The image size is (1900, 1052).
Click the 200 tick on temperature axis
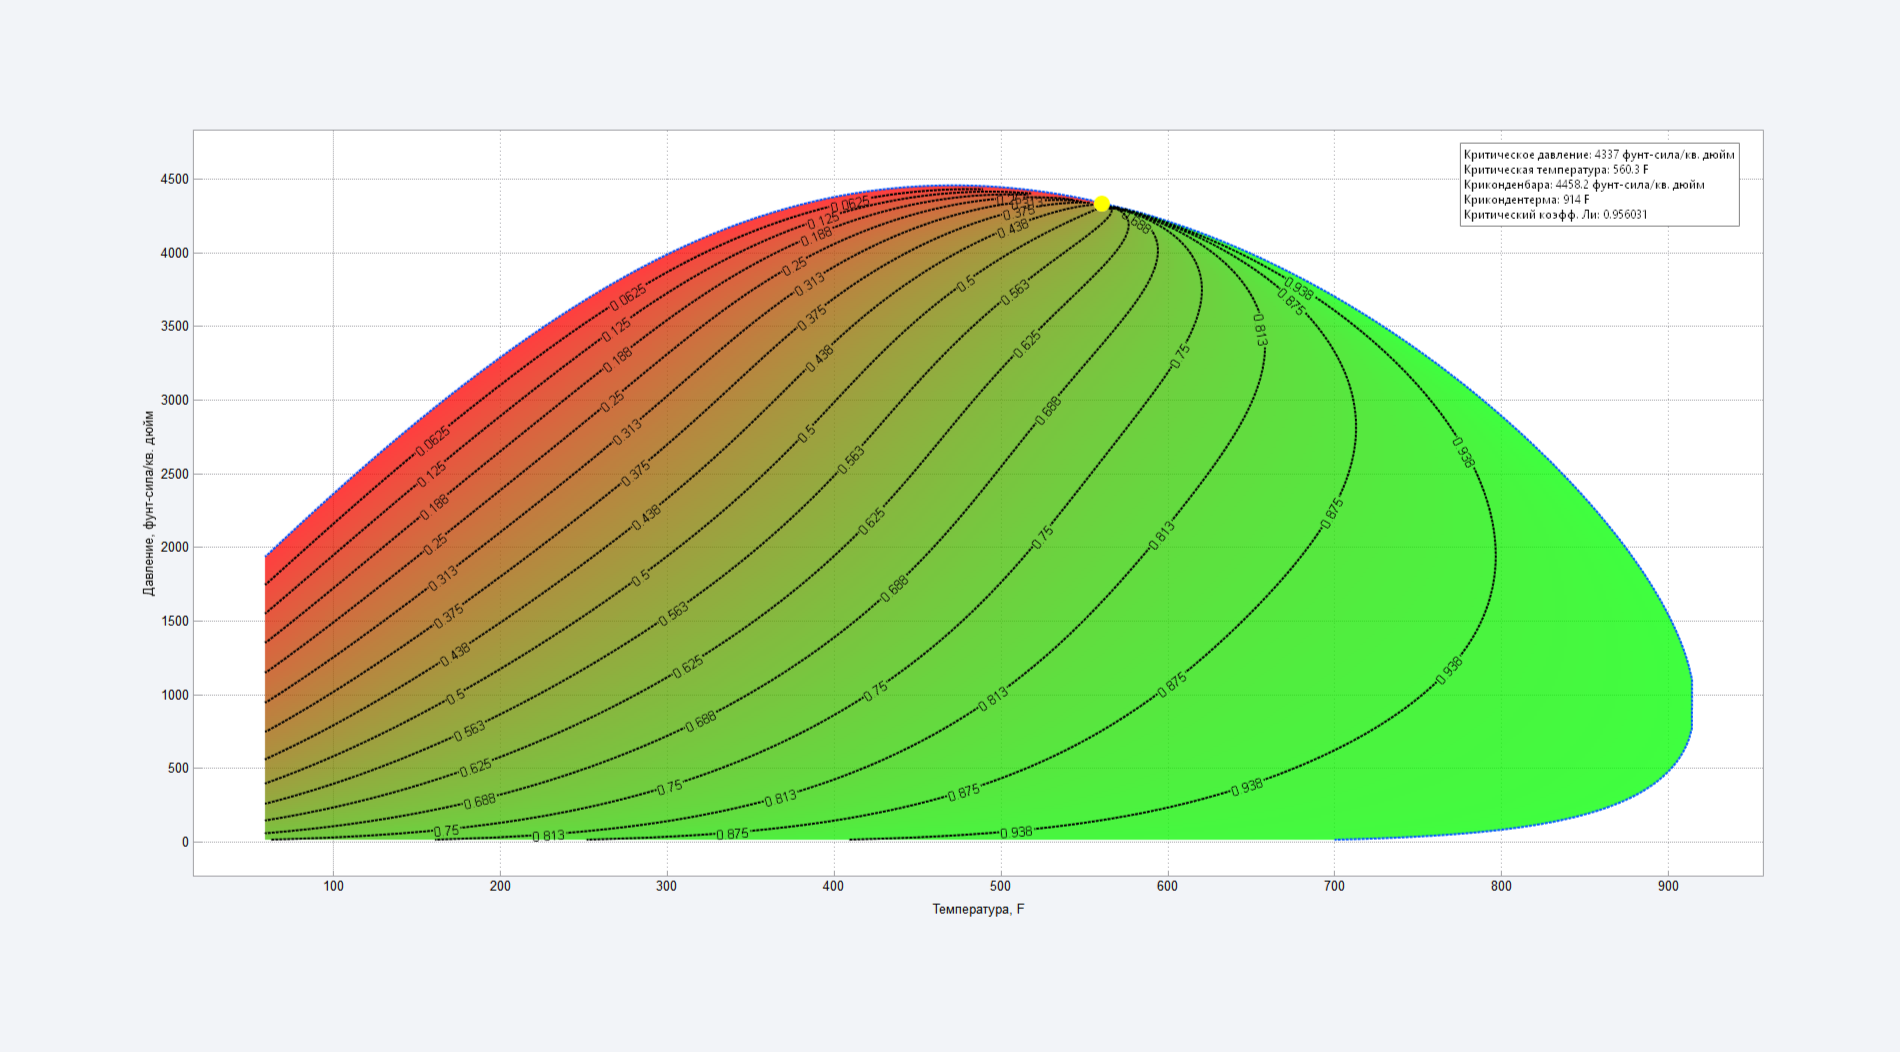pyautogui.click(x=500, y=886)
